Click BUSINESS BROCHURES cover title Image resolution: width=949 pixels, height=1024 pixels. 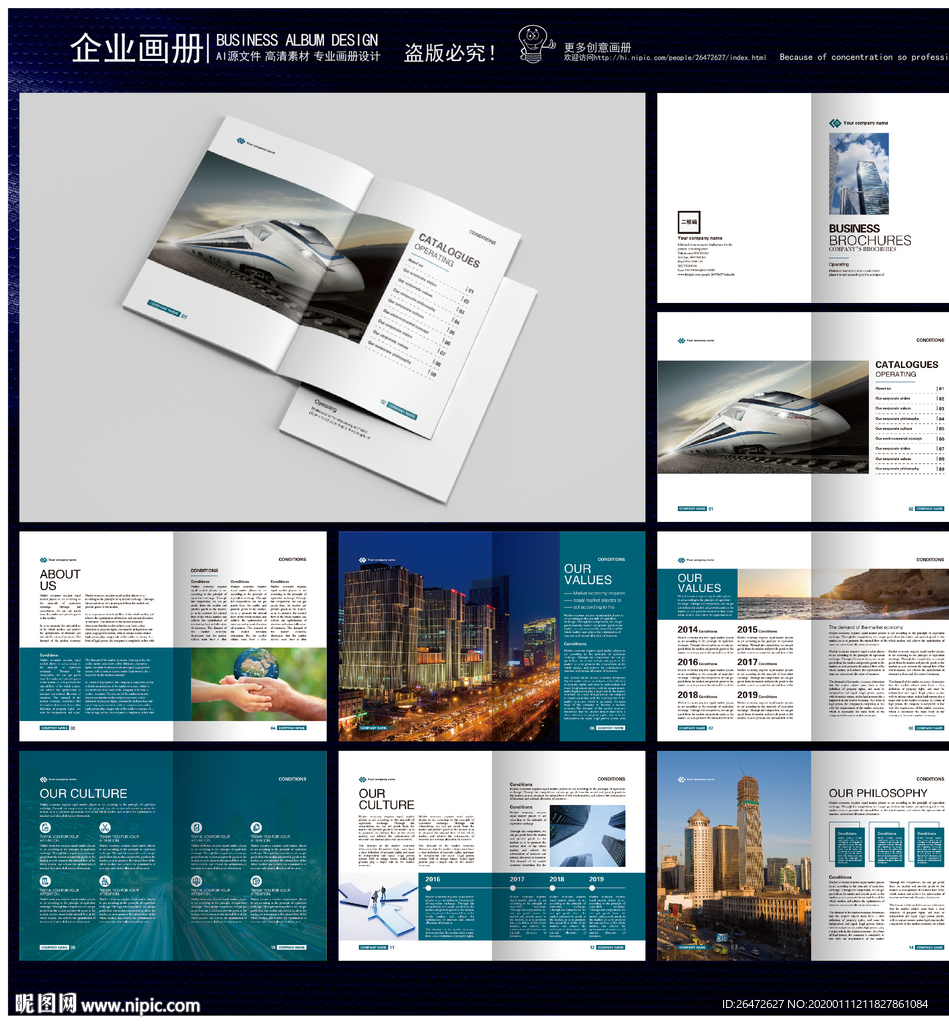click(x=869, y=234)
